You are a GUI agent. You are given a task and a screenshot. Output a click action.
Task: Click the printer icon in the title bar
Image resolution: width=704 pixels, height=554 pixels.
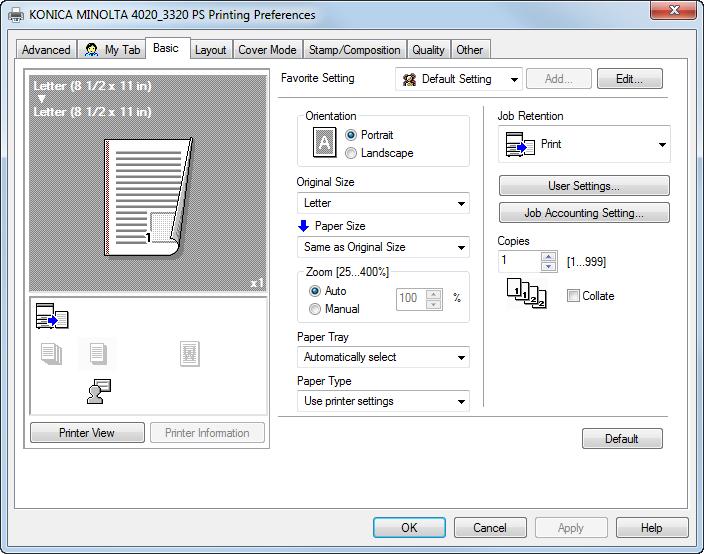tap(16, 15)
